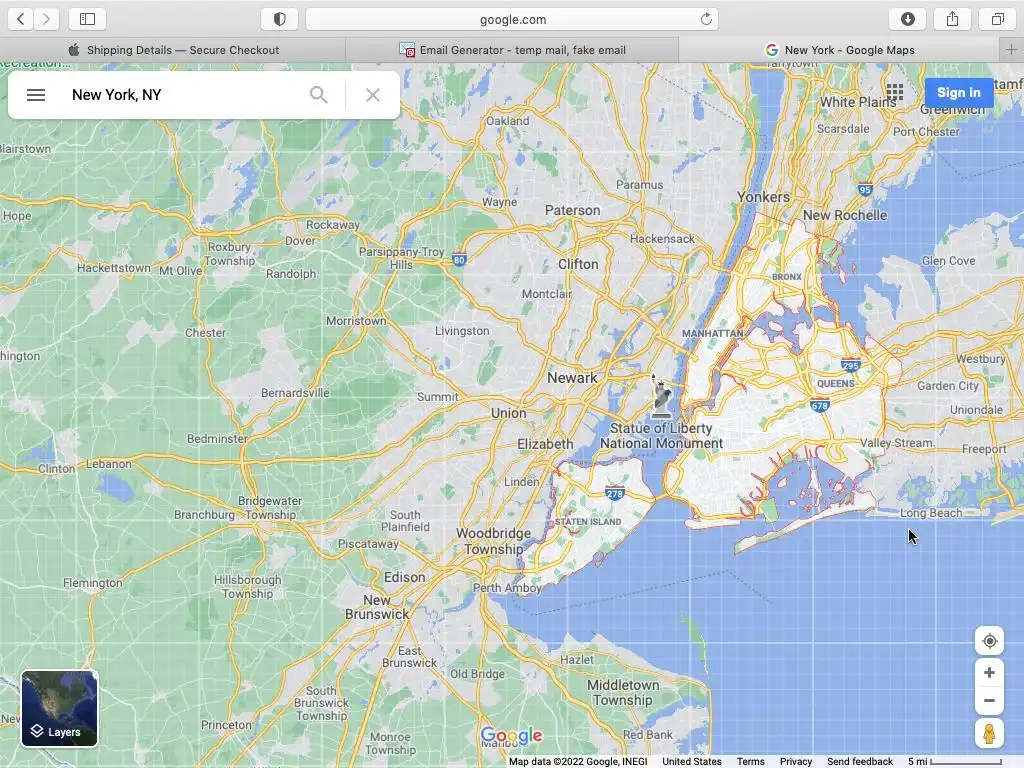Screen dimensions: 1024x768
Task: Toggle the 5 mi map scale
Action: tap(955, 761)
